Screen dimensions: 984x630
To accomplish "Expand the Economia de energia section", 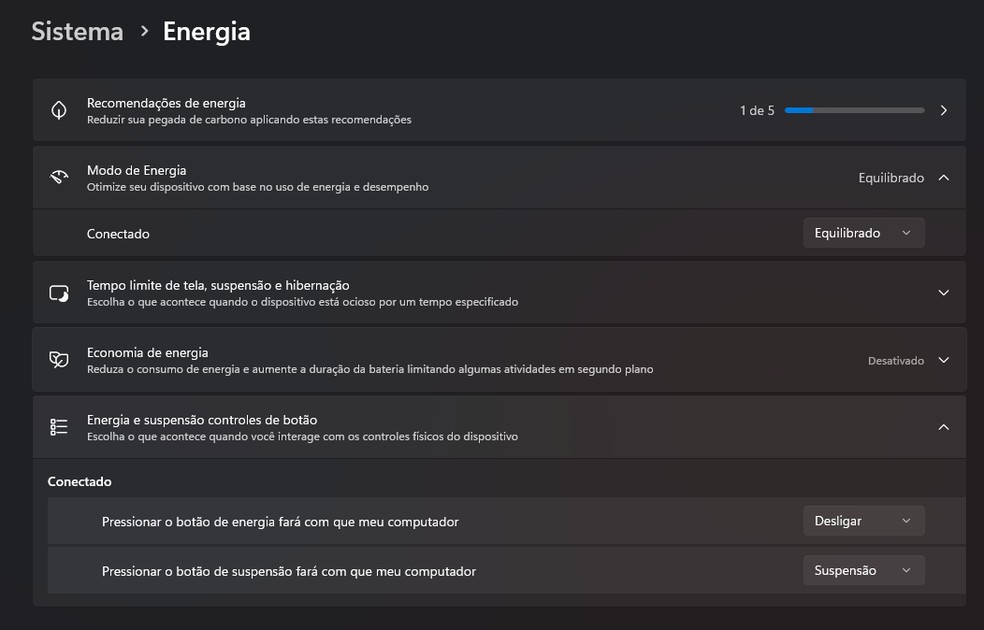I will [x=943, y=360].
